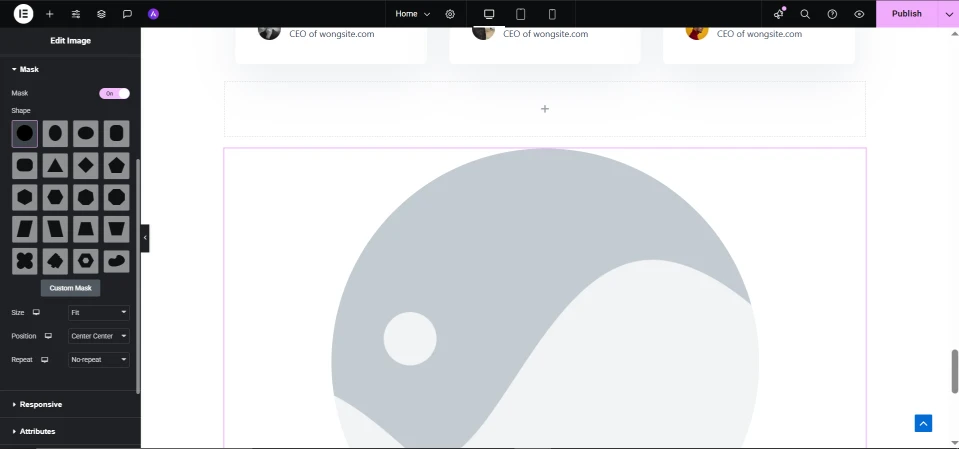This screenshot has width=959, height=449.
Task: Select the inverted trapezoid mask shape
Action: tap(116, 229)
